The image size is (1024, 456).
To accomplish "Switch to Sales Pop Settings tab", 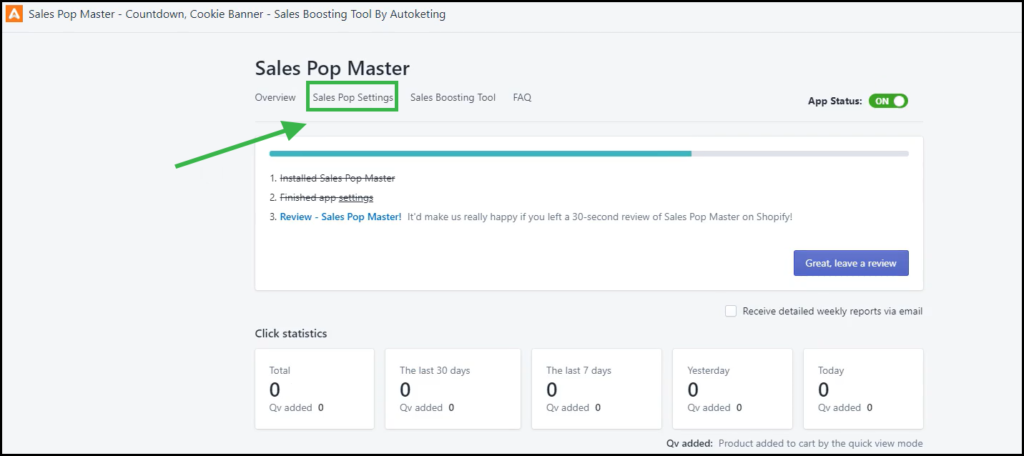I will point(353,97).
